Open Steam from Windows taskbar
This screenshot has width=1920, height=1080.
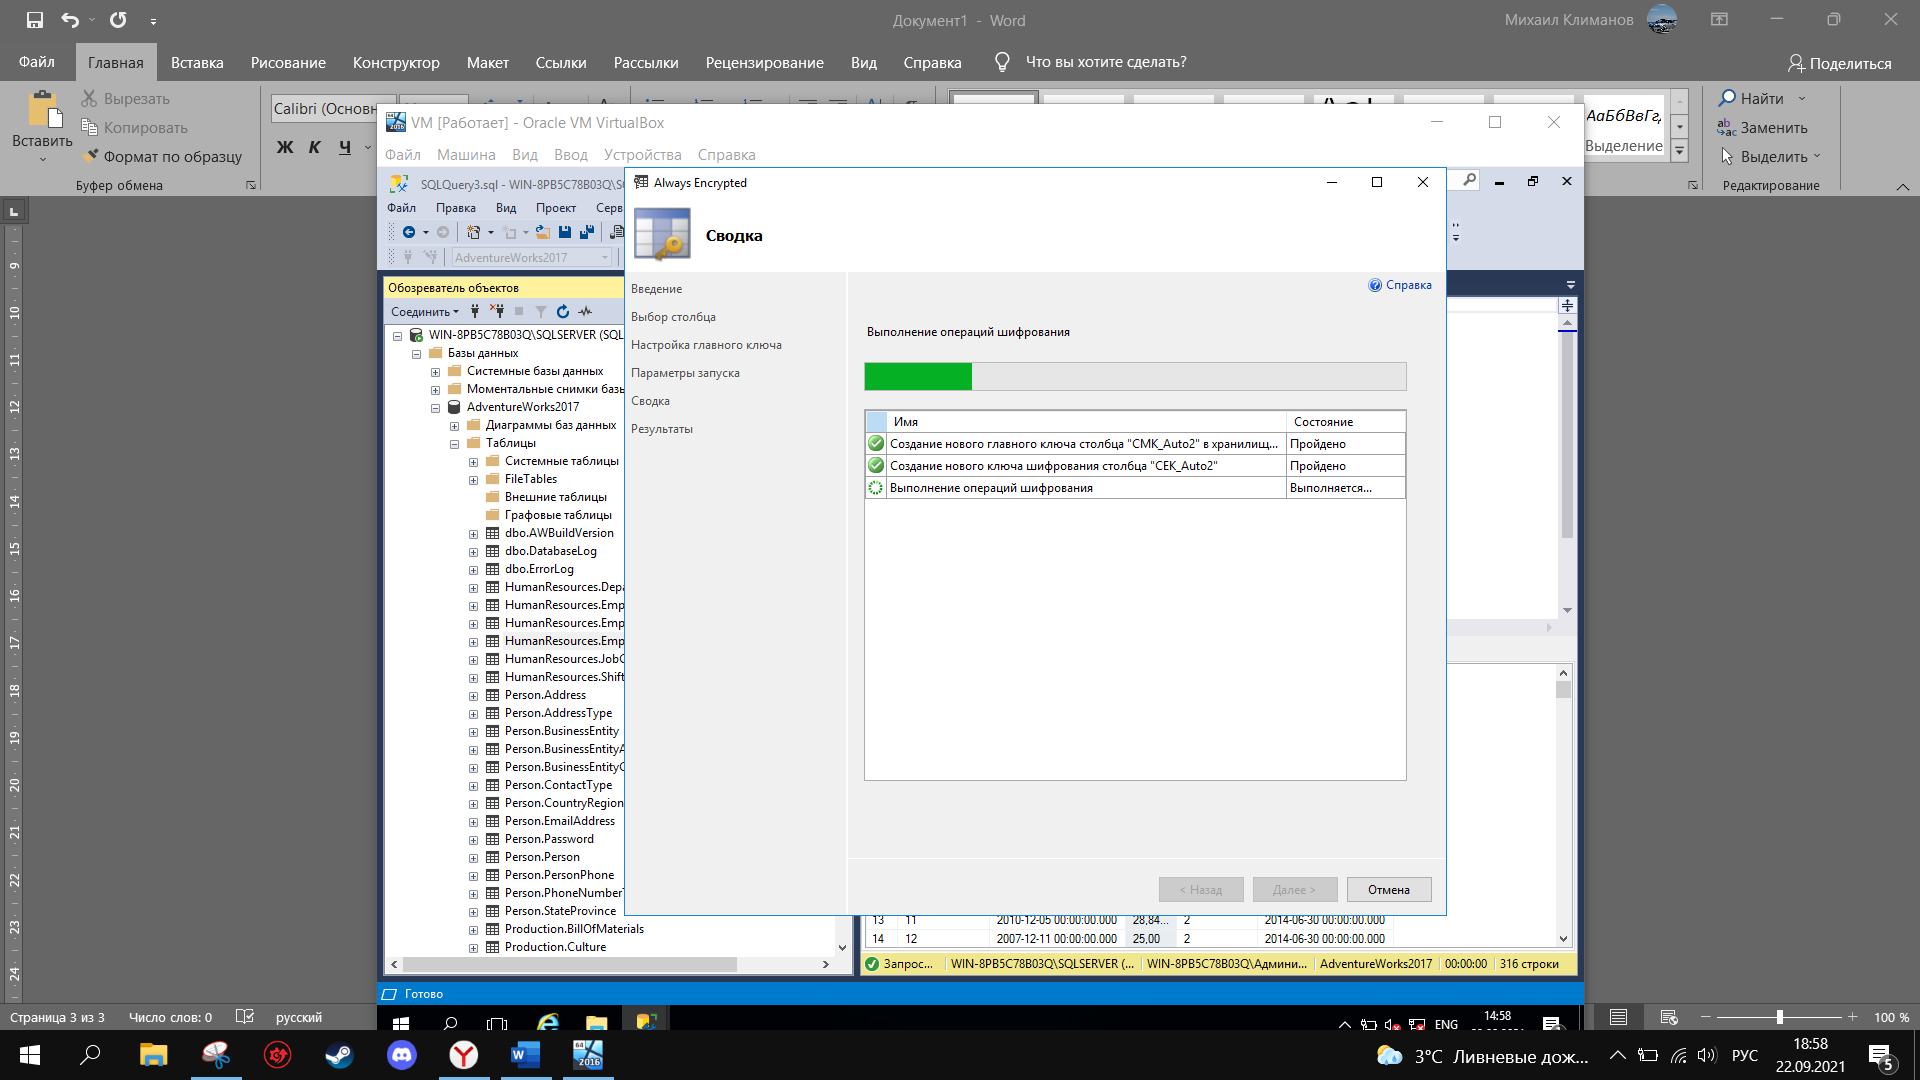point(340,1055)
